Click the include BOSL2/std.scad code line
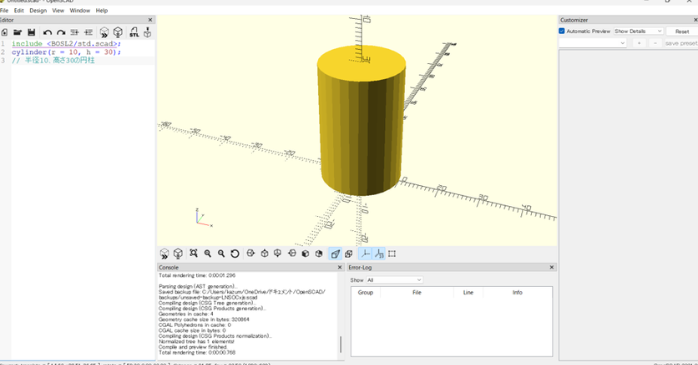Image resolution: width=698 pixels, height=365 pixels. (x=66, y=44)
